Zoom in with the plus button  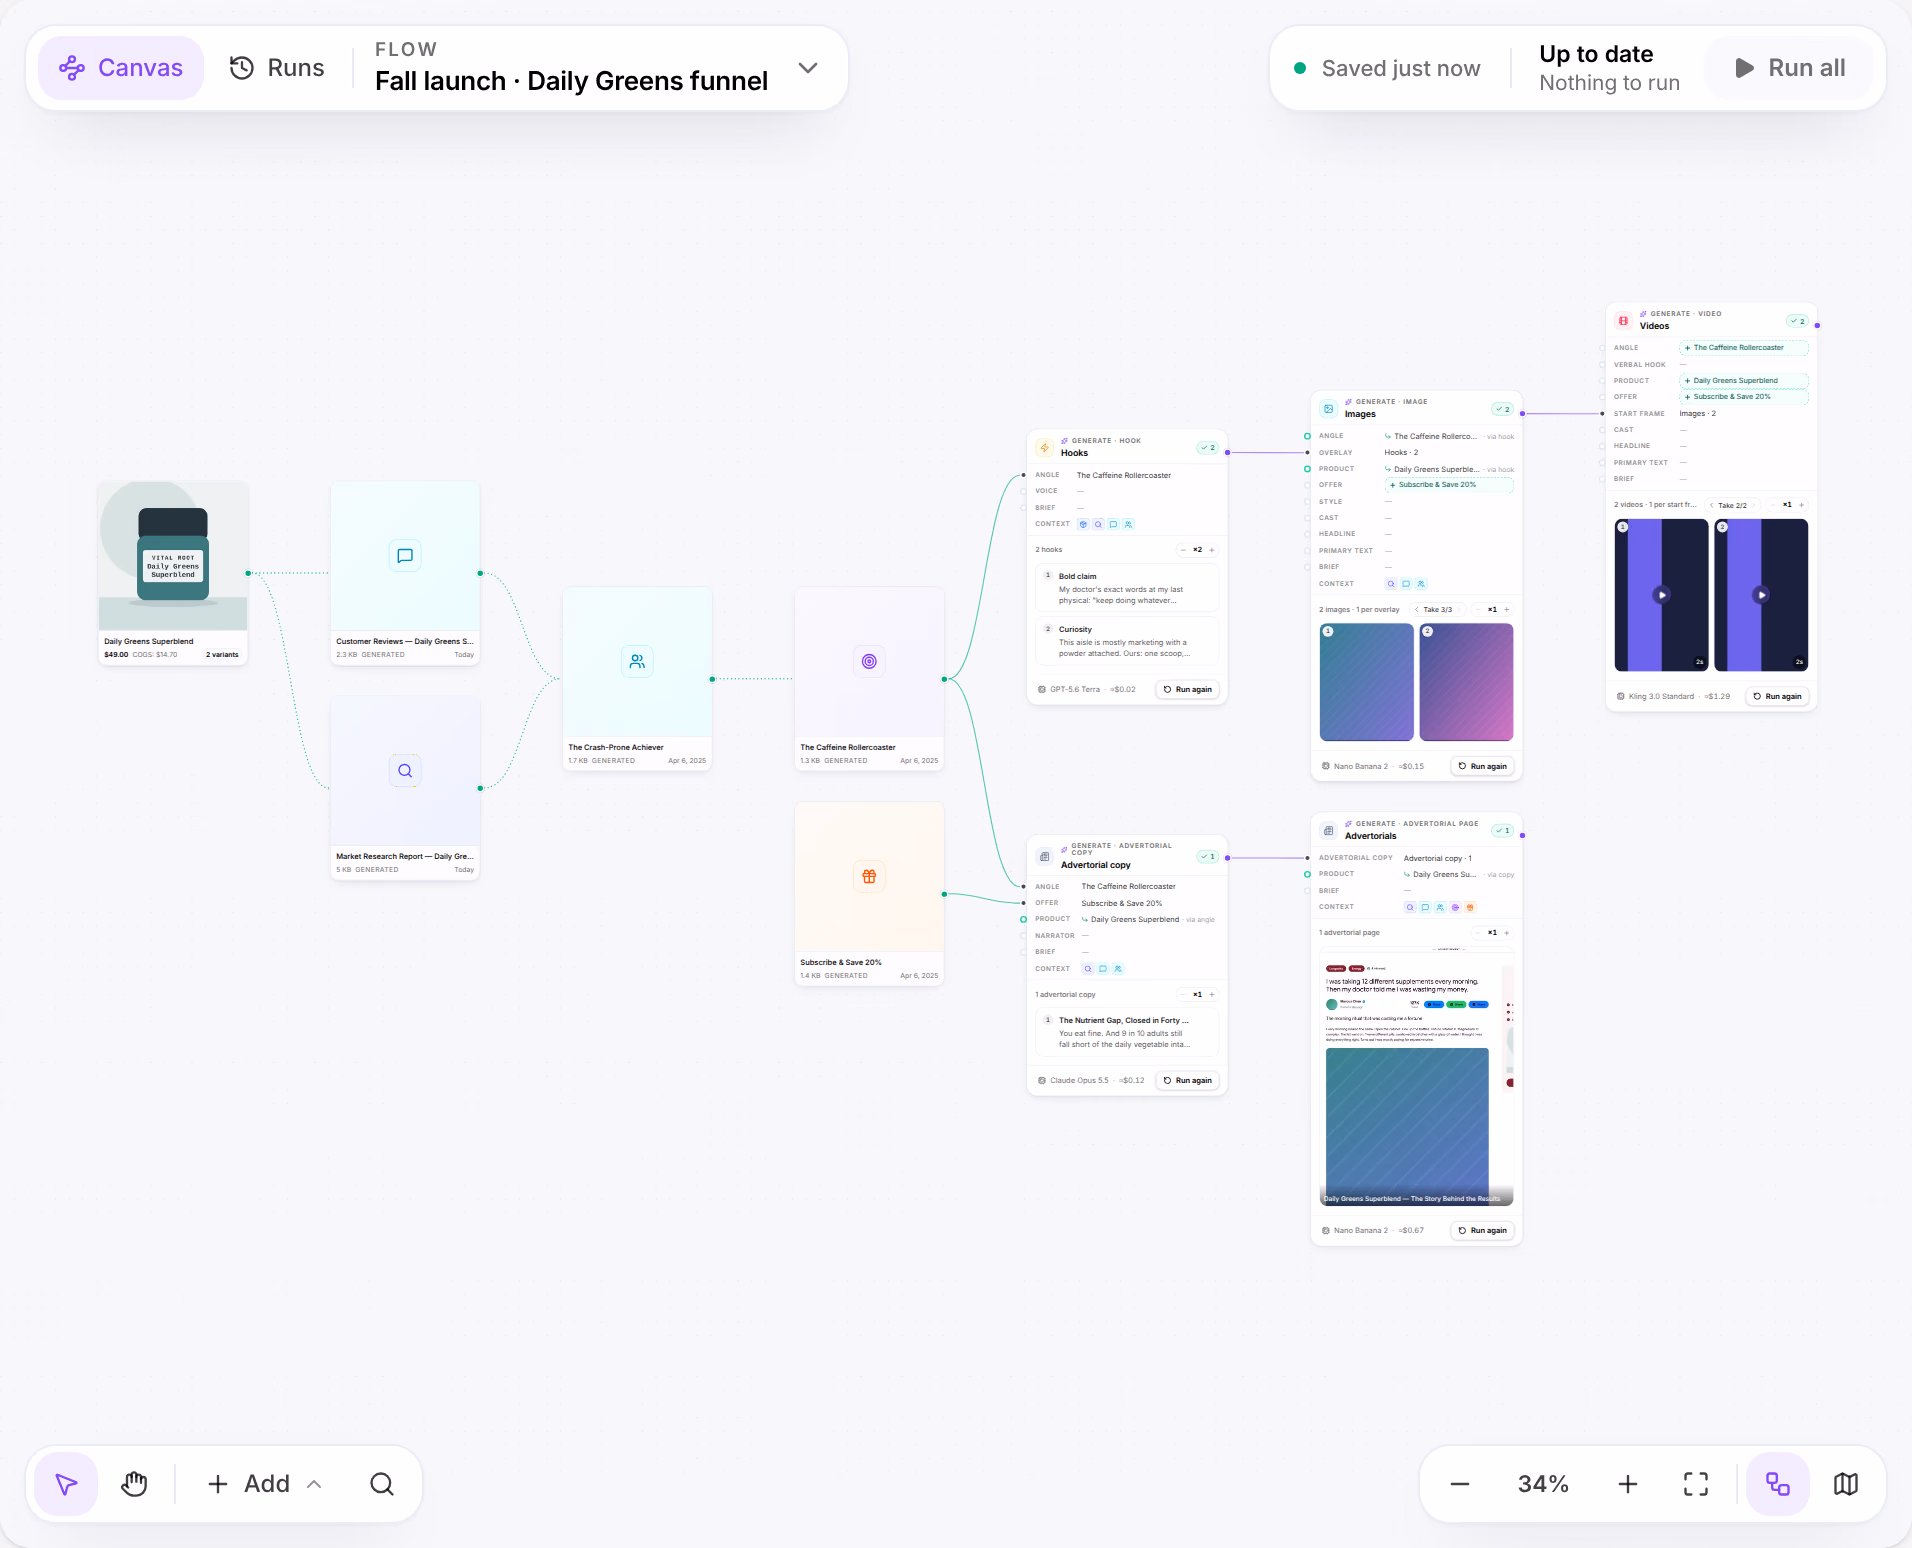tap(1628, 1484)
